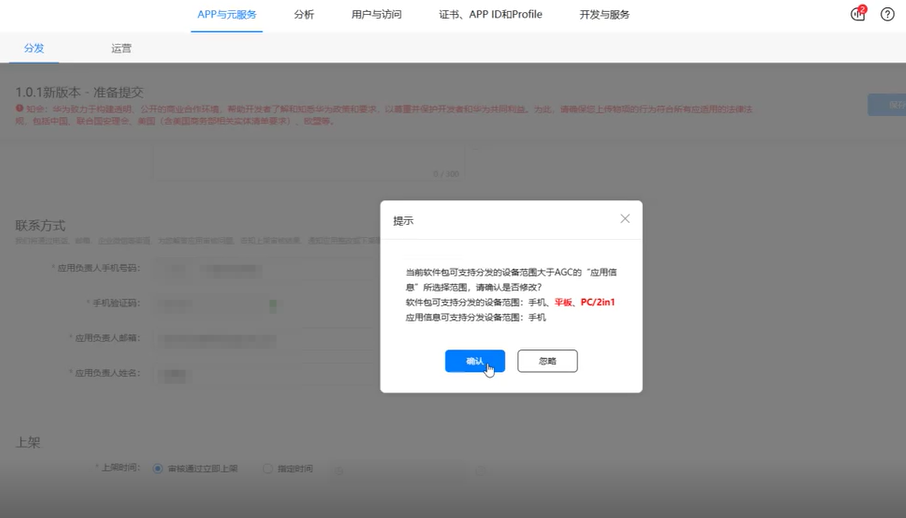This screenshot has height=518, width=906.
Task: Click the 忽略 button
Action: click(547, 361)
